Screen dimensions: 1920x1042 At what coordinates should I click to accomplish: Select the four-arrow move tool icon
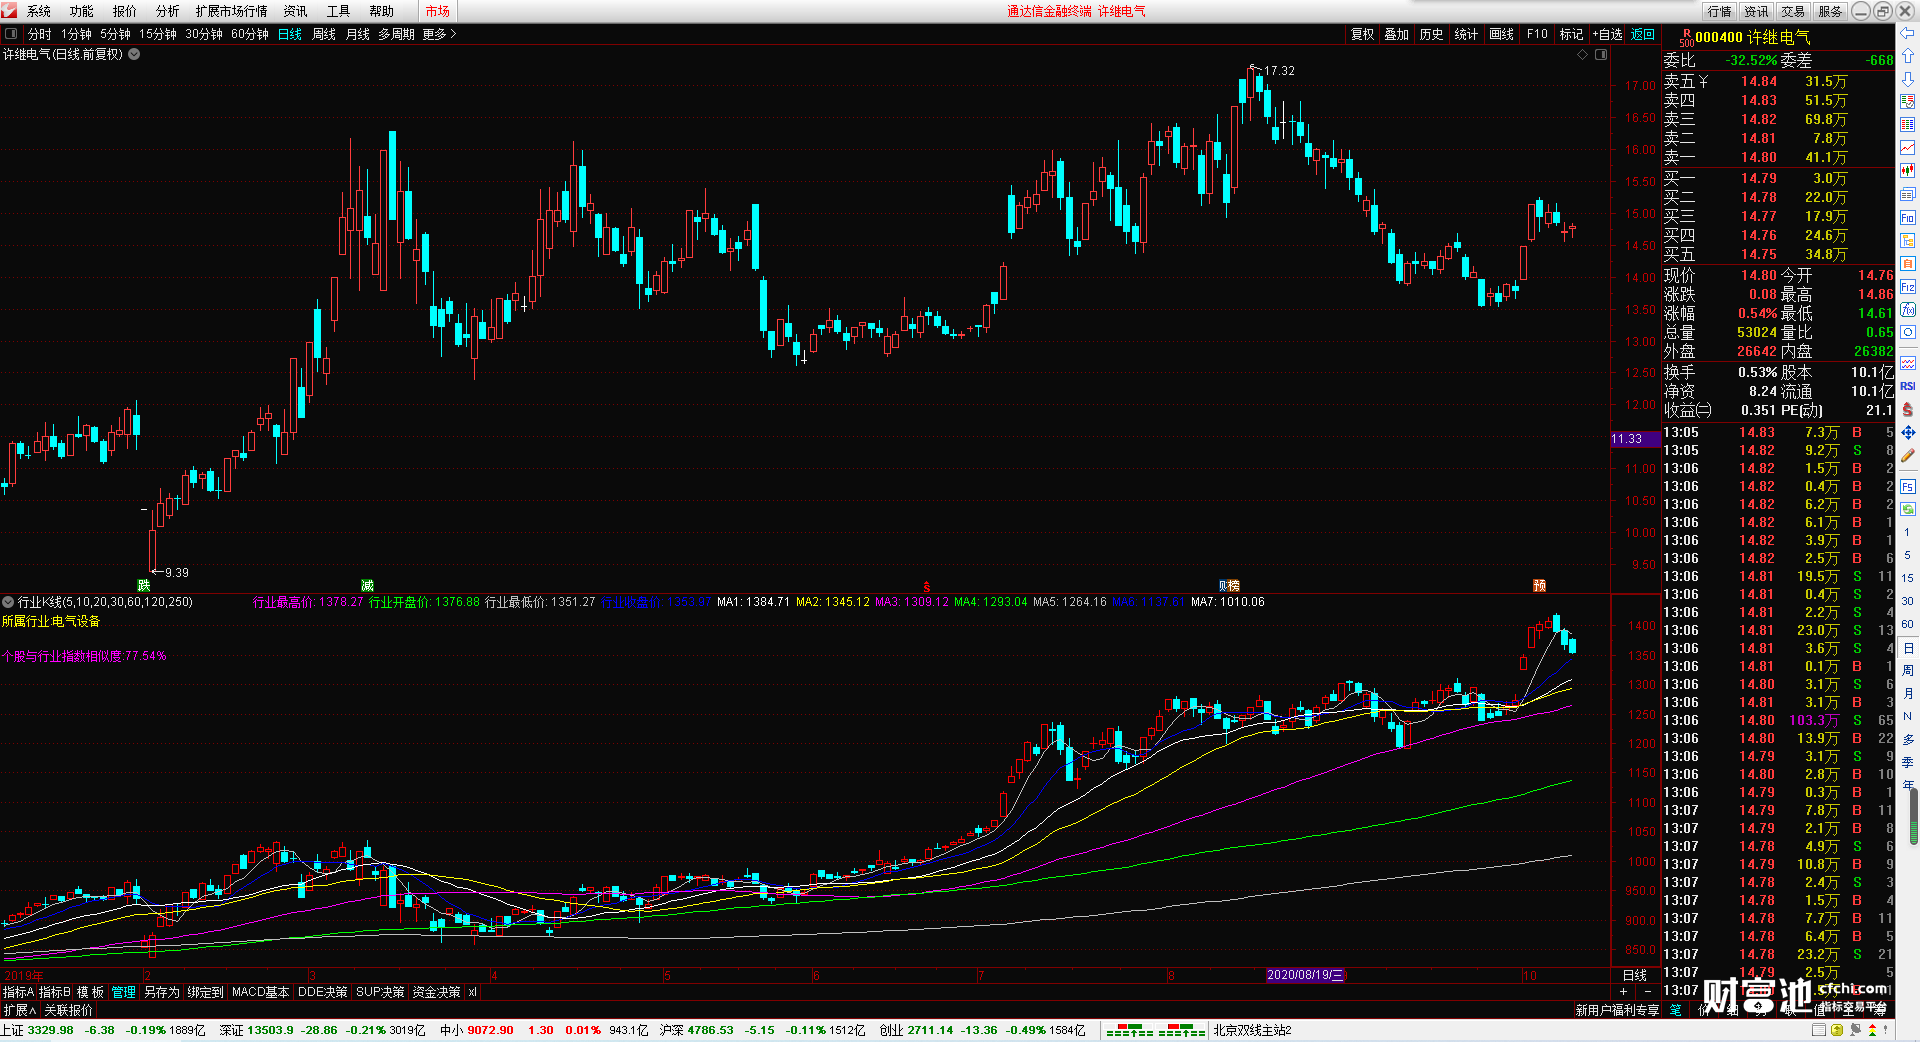[1907, 432]
